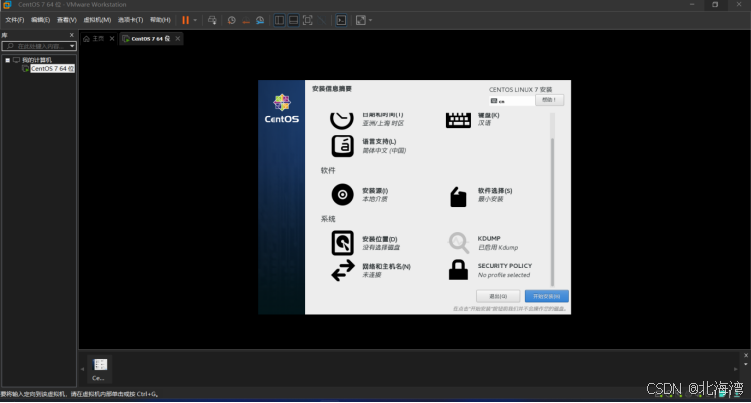
Task: Open the 选项卡(T) menu
Action: coord(130,20)
